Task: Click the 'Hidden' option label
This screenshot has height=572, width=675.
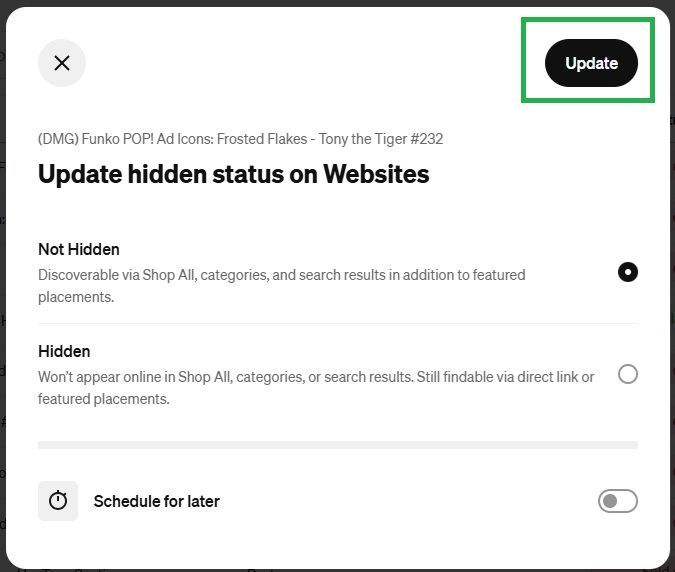Action: click(64, 351)
